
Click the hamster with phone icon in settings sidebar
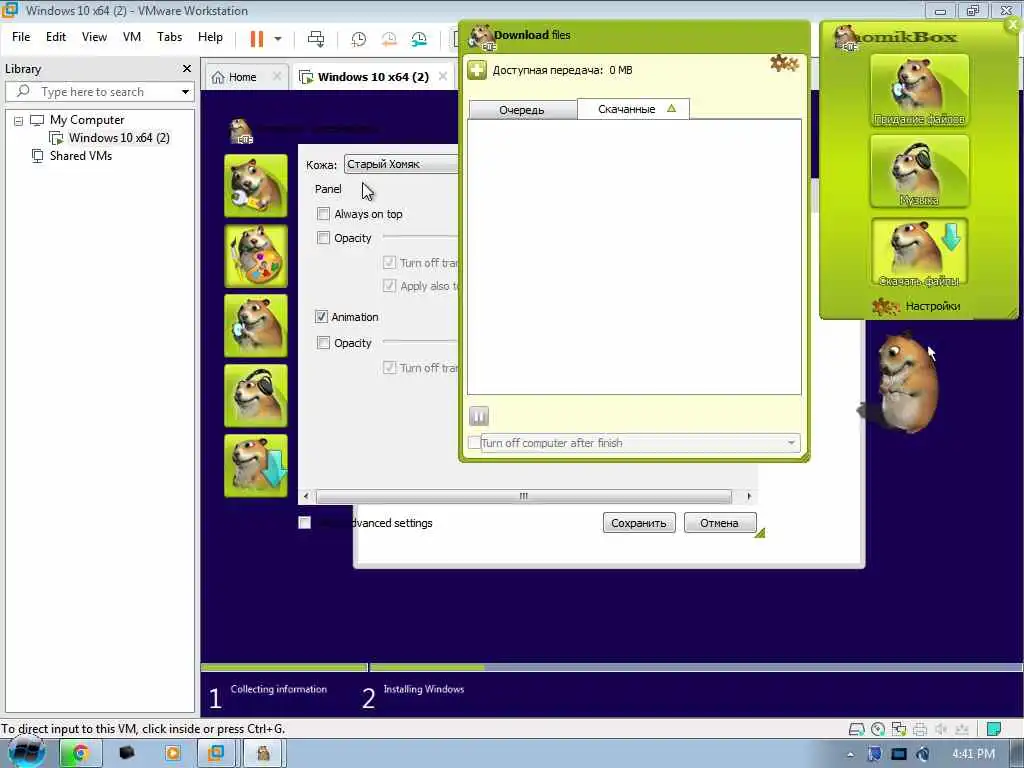tap(256, 326)
